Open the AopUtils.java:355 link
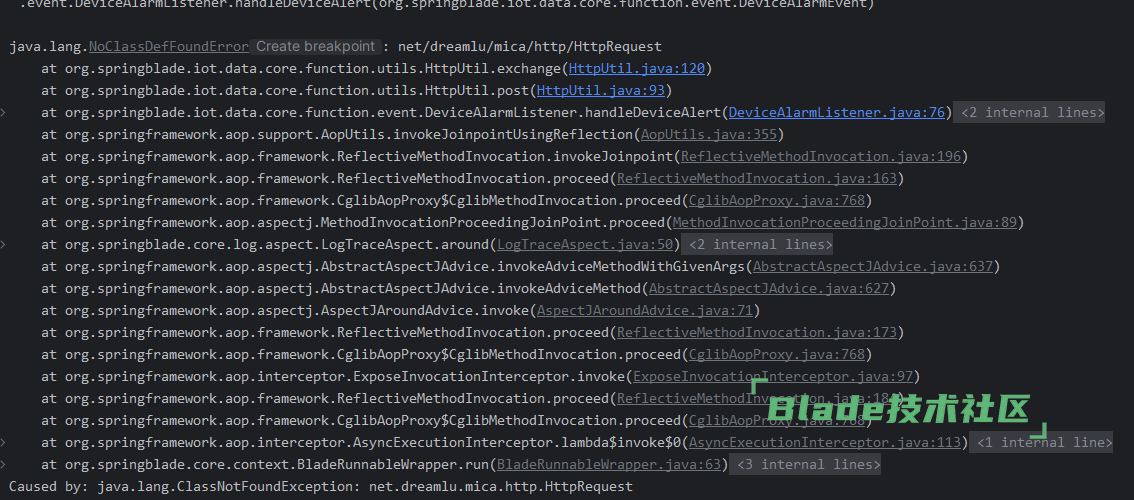 tap(708, 135)
